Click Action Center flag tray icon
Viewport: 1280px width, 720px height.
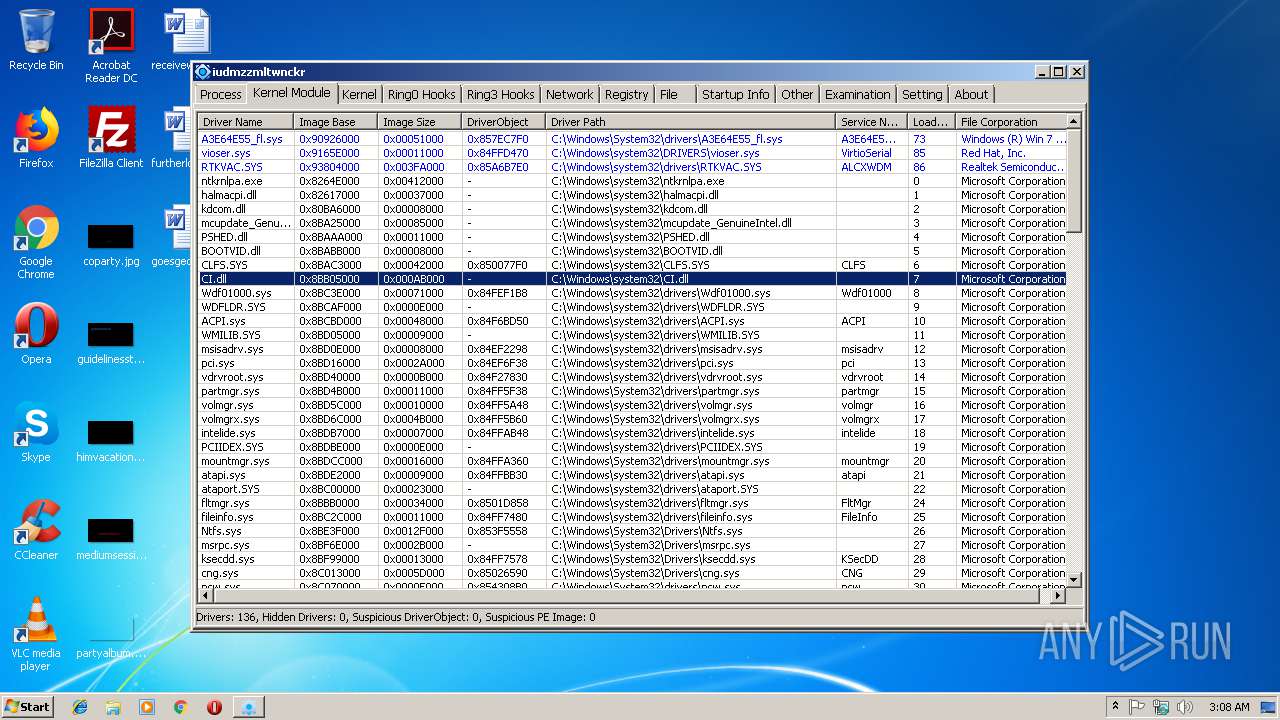(1137, 707)
